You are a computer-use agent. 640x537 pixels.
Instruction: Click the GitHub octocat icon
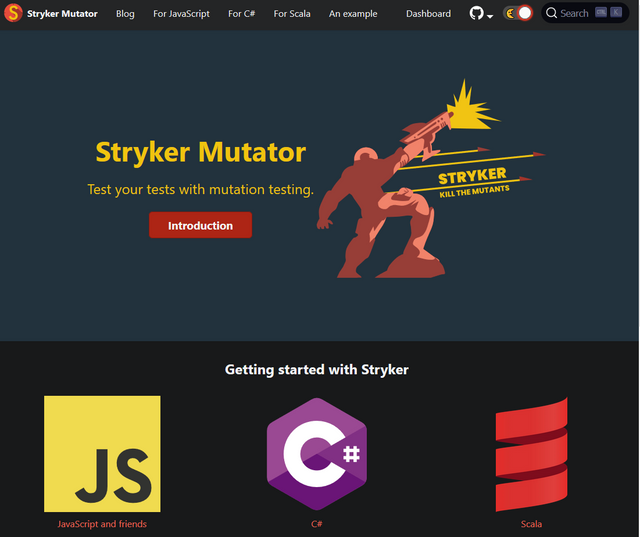pos(476,13)
